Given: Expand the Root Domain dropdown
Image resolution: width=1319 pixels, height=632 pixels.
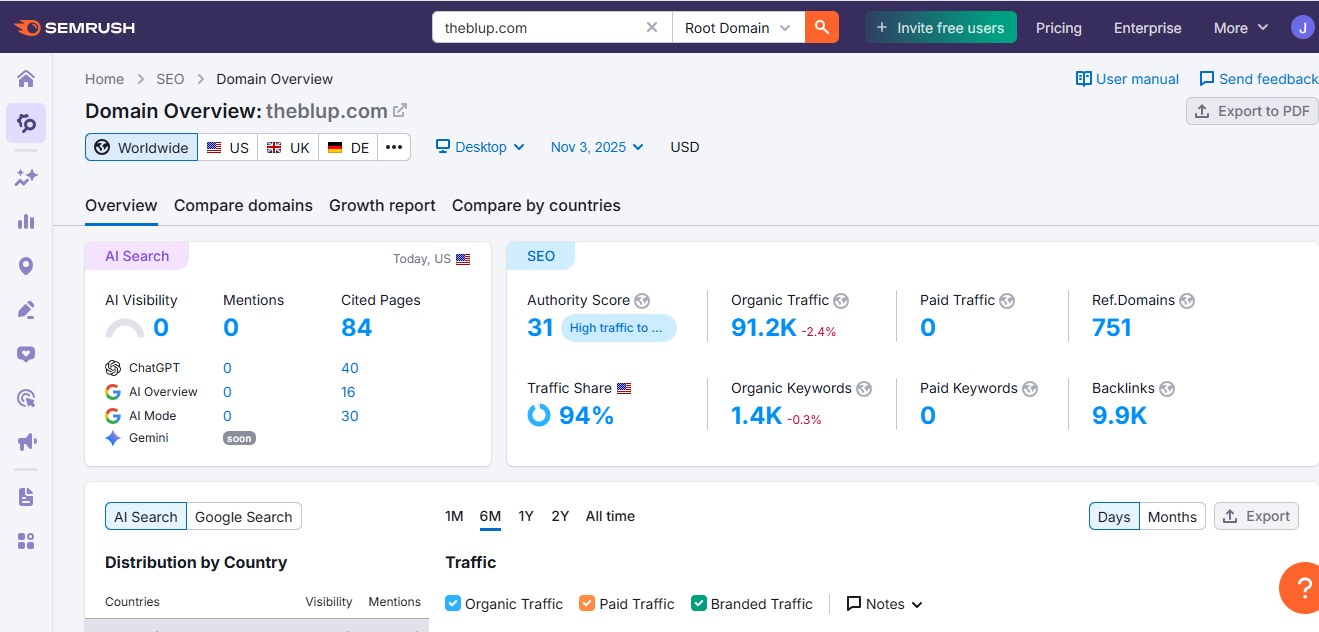Looking at the screenshot, I should click(738, 28).
